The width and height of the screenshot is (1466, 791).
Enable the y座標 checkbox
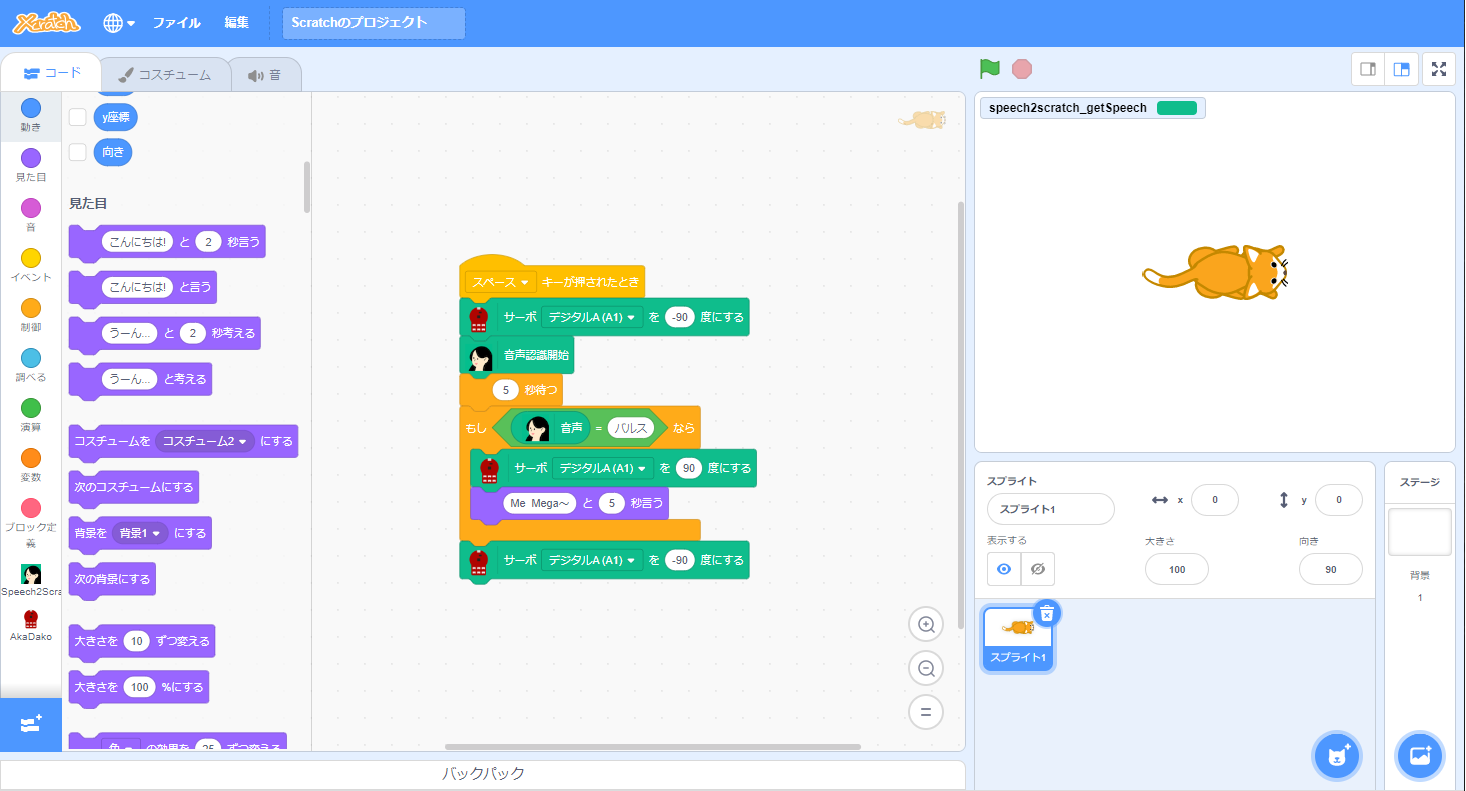click(77, 117)
